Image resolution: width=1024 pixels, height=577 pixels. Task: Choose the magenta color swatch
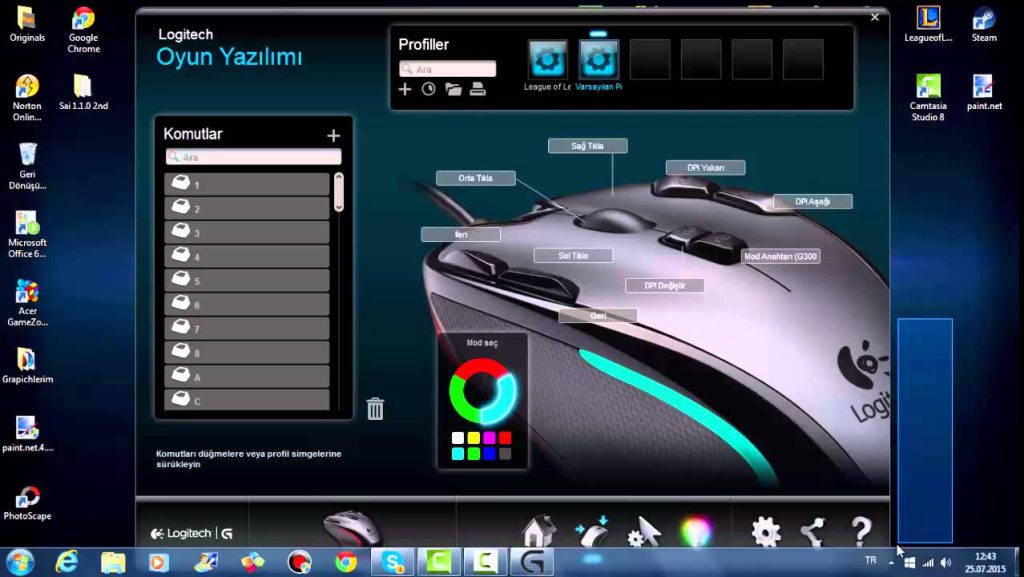489,438
